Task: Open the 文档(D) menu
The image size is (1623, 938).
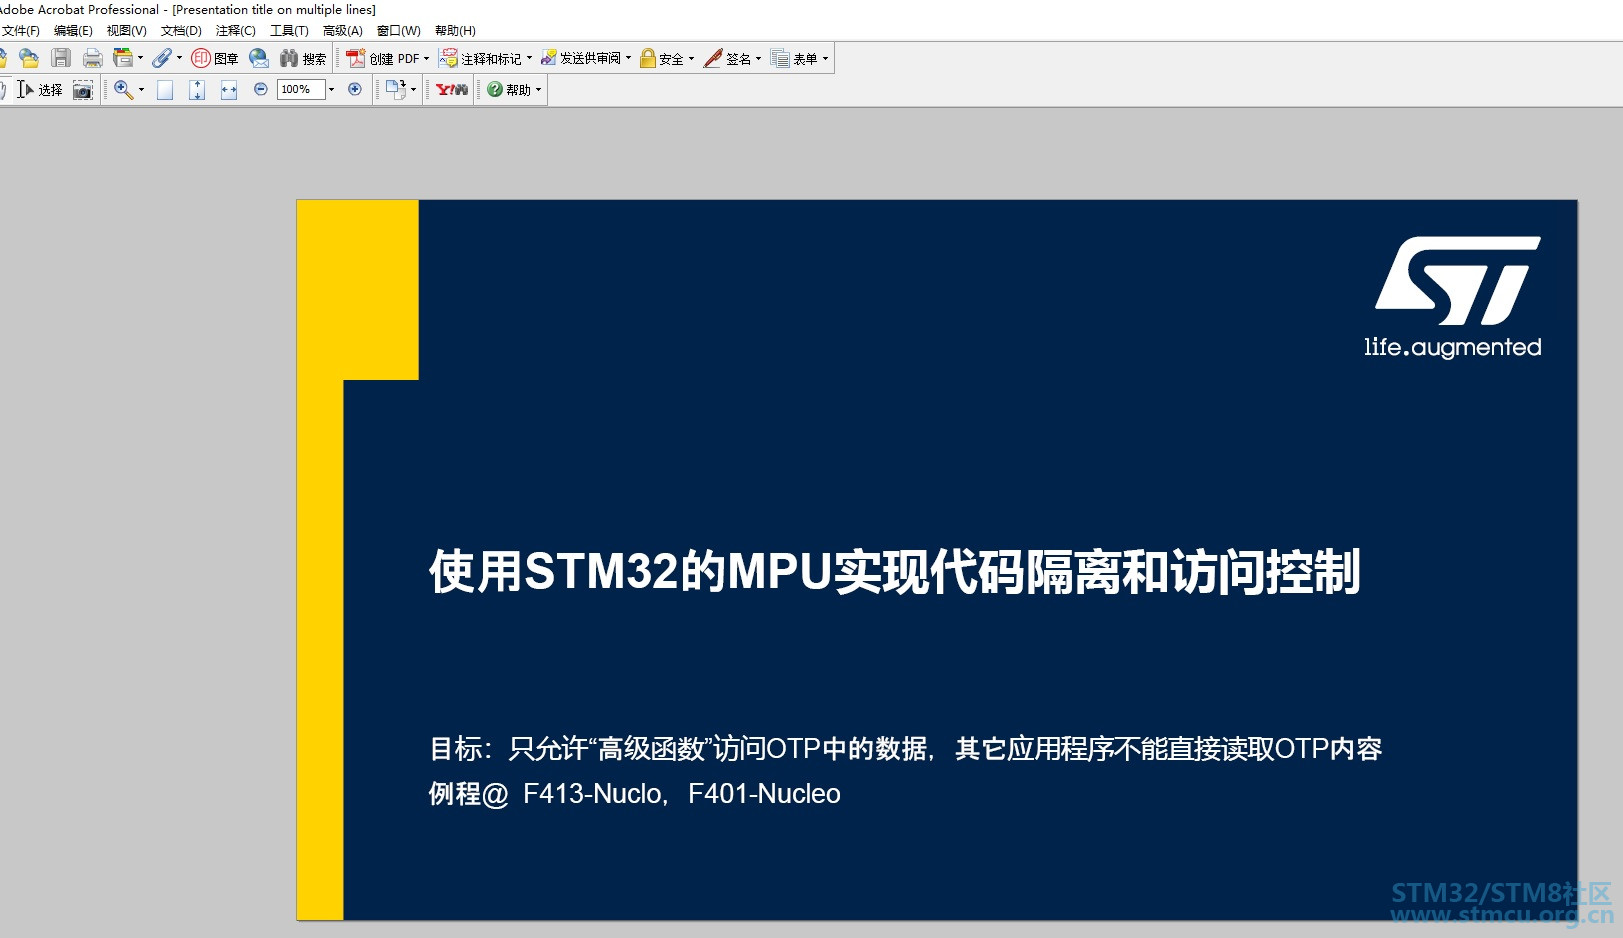Action: click(x=181, y=31)
